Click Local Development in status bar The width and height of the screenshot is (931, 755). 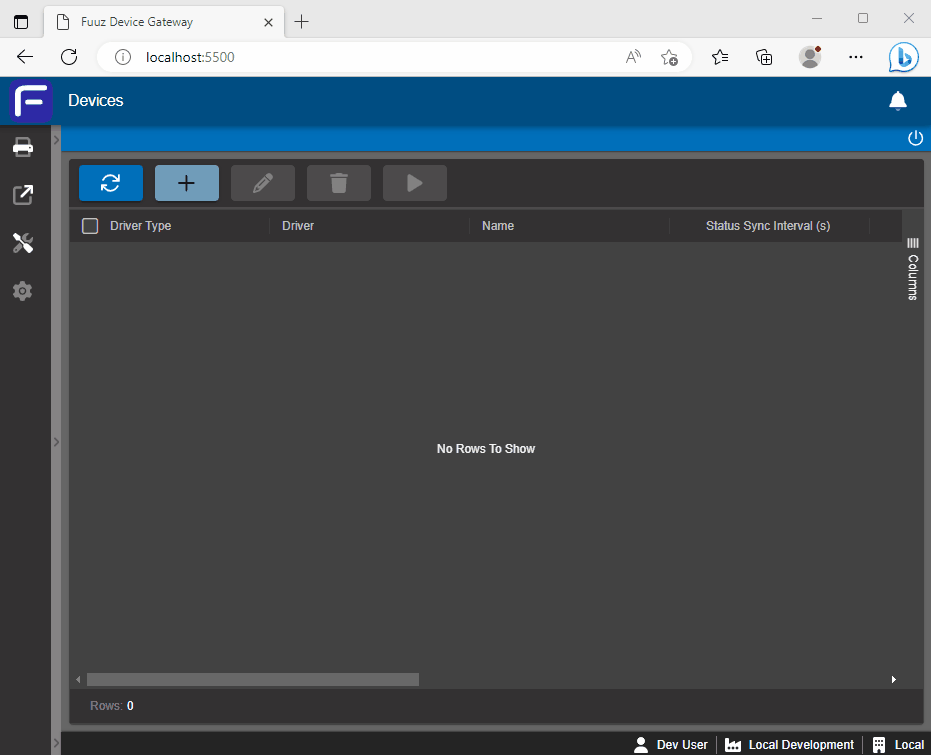[789, 745]
